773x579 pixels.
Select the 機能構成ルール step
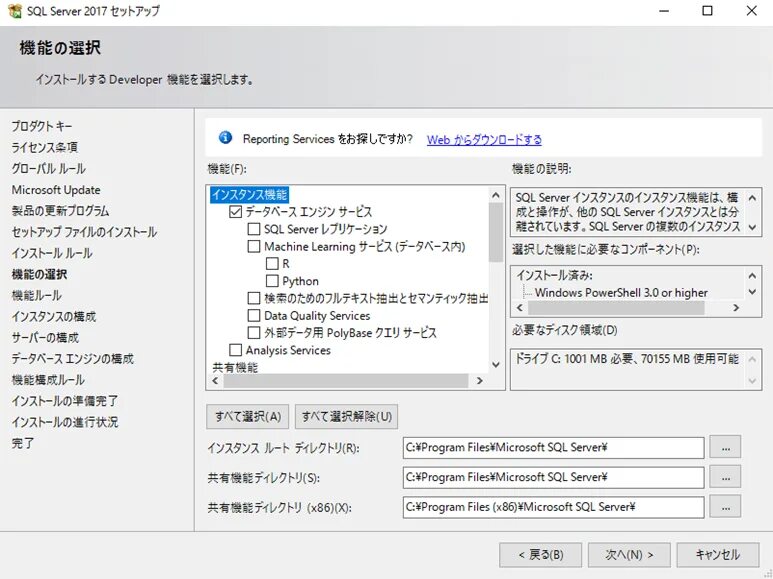click(48, 380)
